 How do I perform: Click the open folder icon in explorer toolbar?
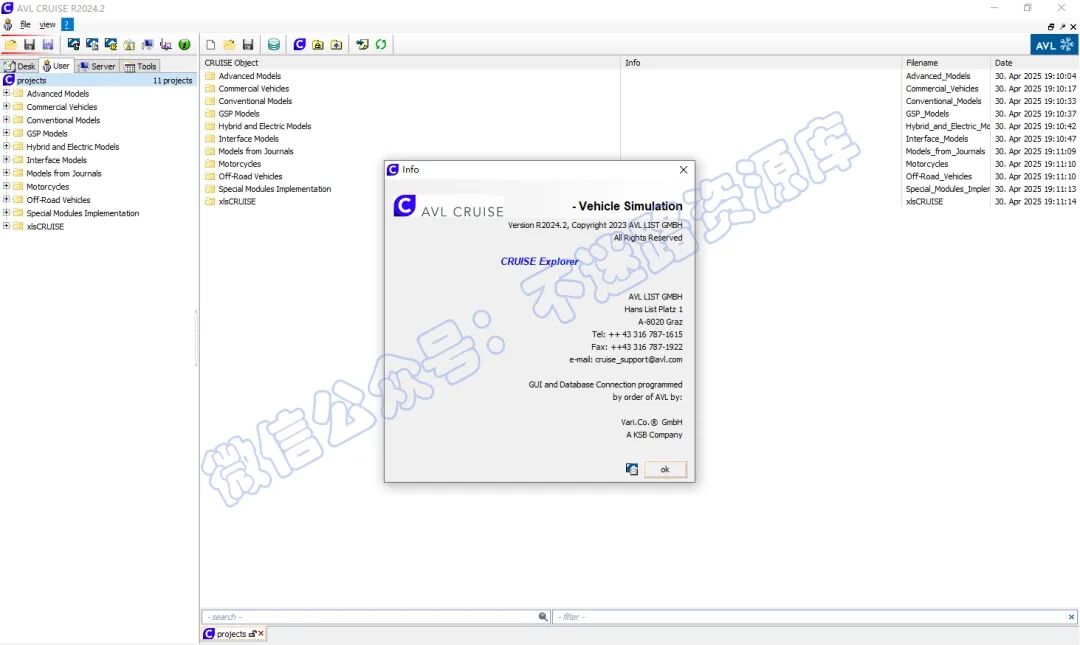(x=229, y=44)
